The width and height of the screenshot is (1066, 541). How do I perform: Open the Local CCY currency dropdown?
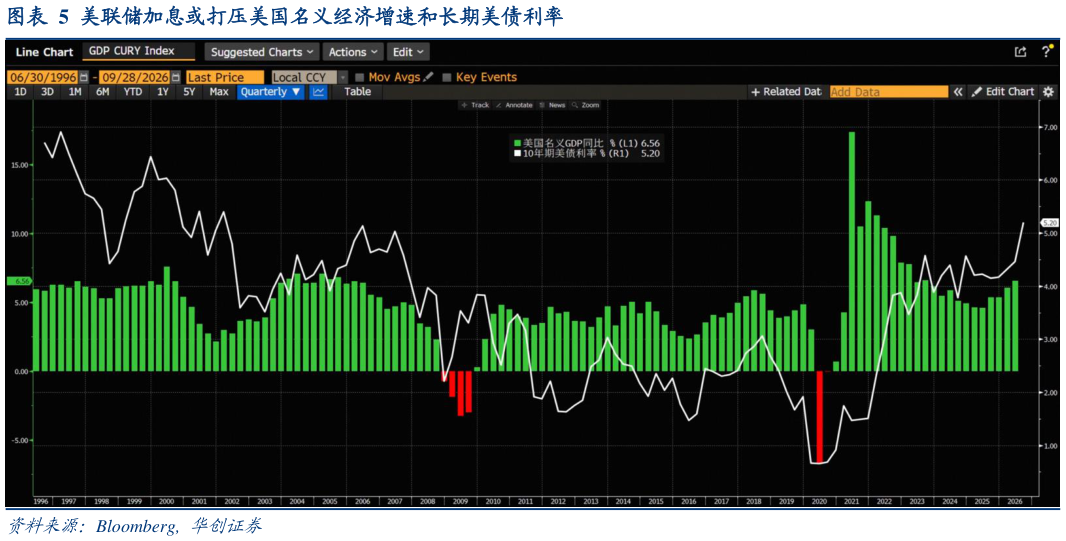click(x=309, y=77)
